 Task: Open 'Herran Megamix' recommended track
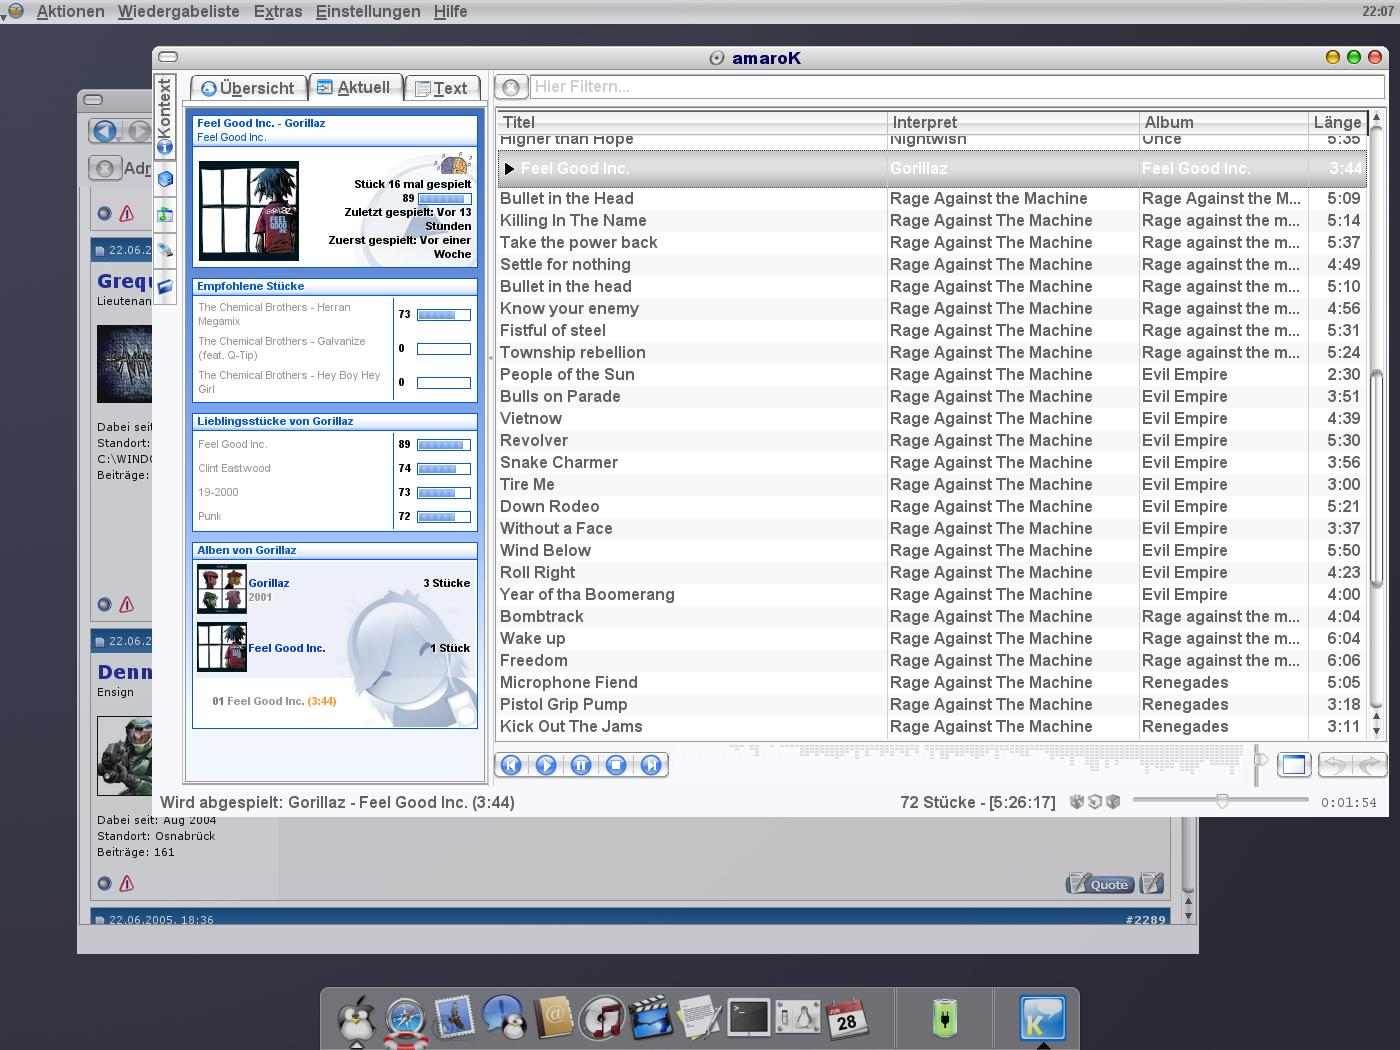[x=290, y=314]
